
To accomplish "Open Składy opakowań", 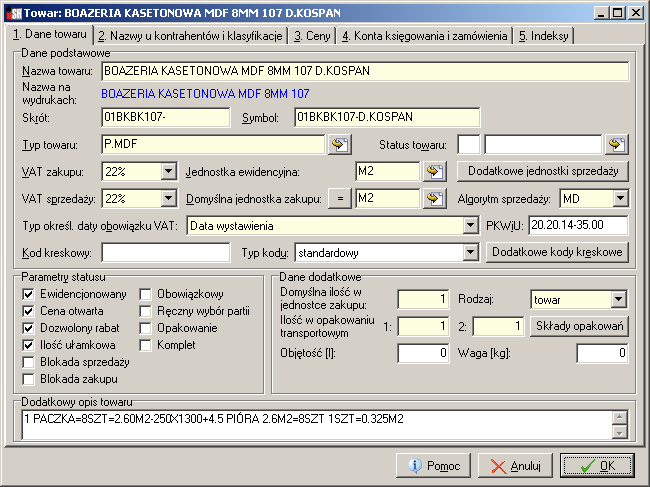I will 579,326.
